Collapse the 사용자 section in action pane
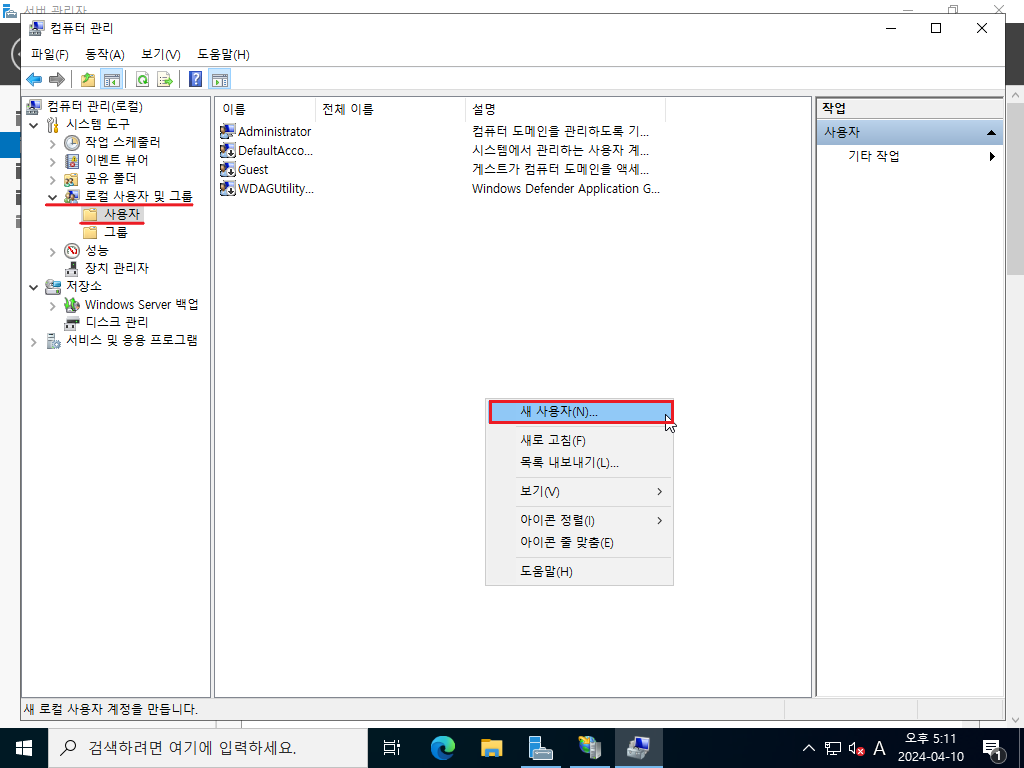Screen dimensions: 1024x768 point(991,133)
